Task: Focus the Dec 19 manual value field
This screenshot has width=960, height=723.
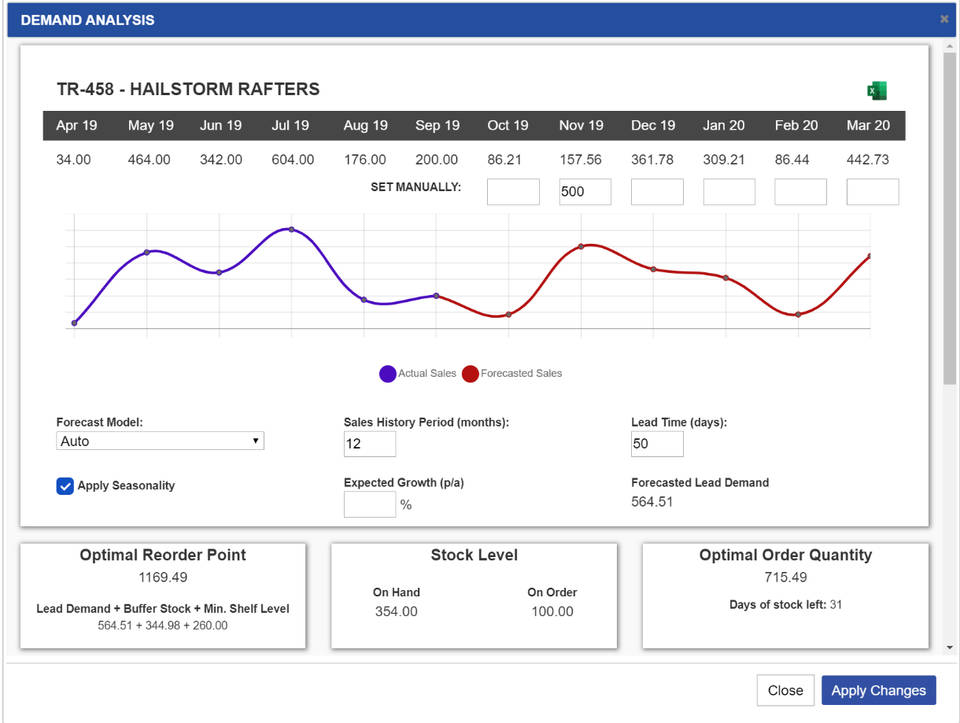Action: 657,192
